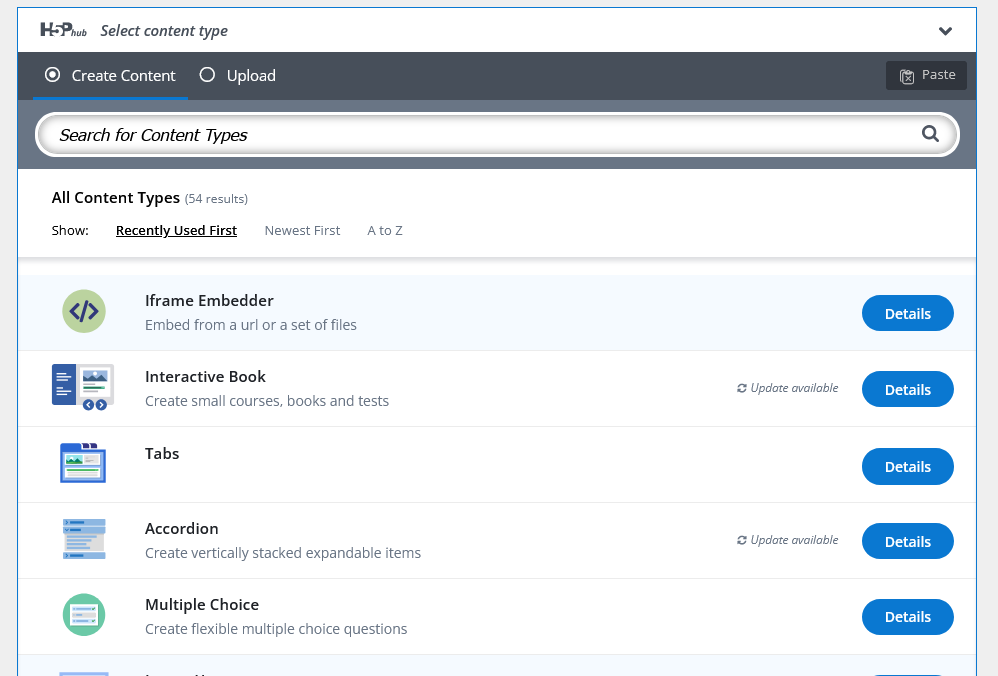
Task: Click the Interactive Book icon
Action: 83,387
